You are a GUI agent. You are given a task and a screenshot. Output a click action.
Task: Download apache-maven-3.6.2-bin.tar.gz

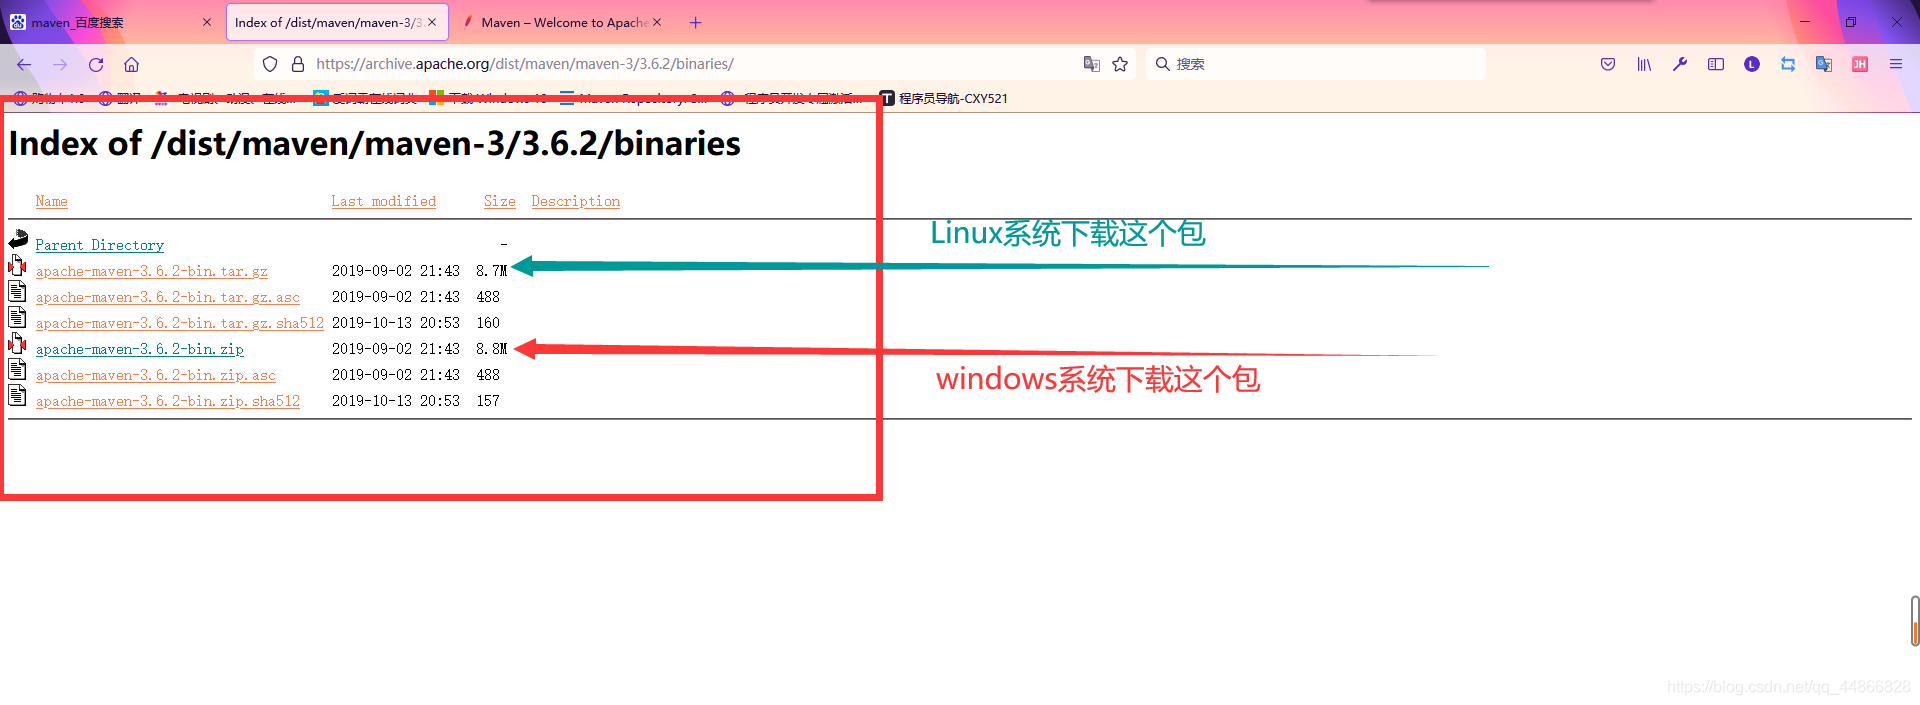(152, 271)
